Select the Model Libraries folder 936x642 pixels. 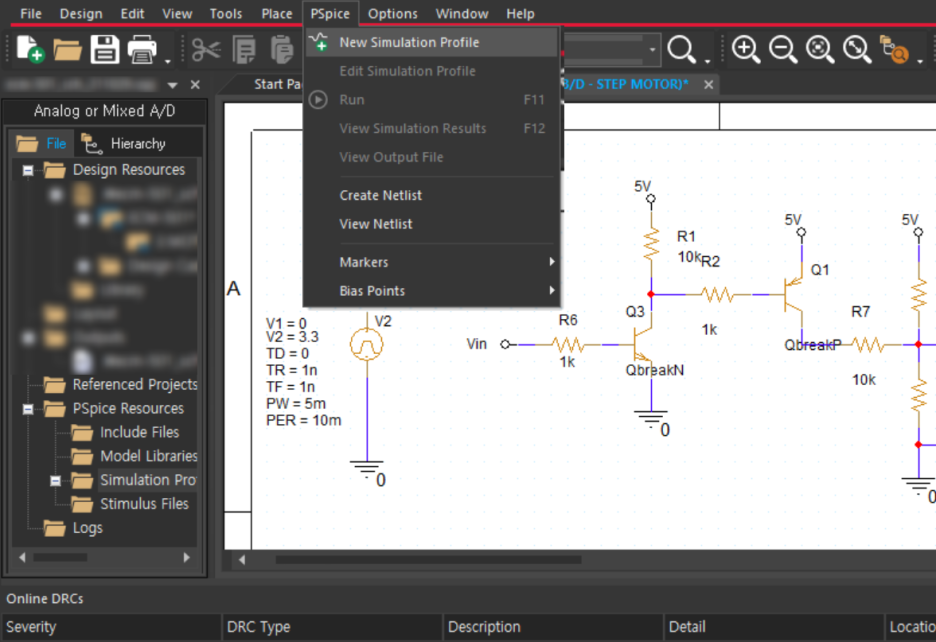[135, 456]
